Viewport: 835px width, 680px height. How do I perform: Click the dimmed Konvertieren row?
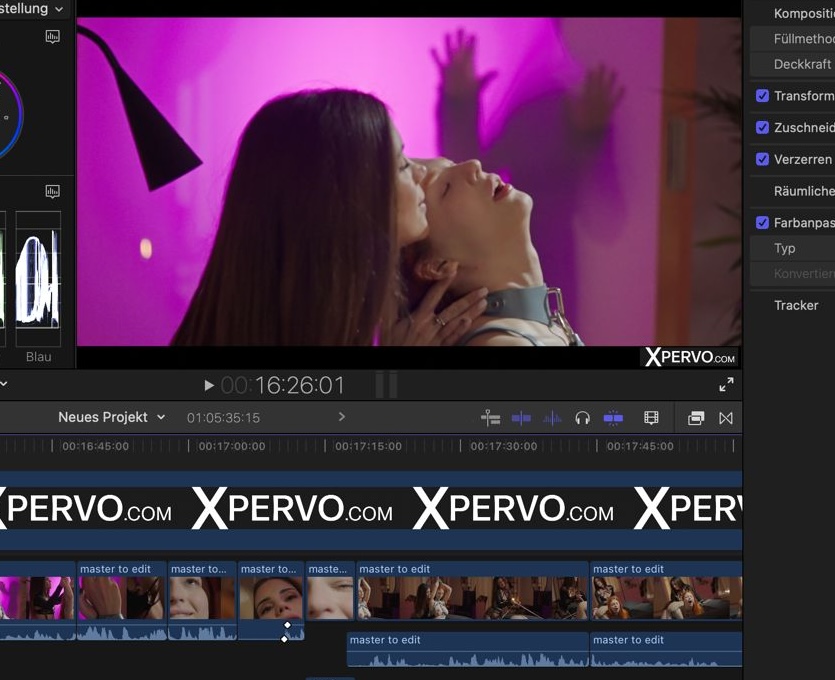792,274
